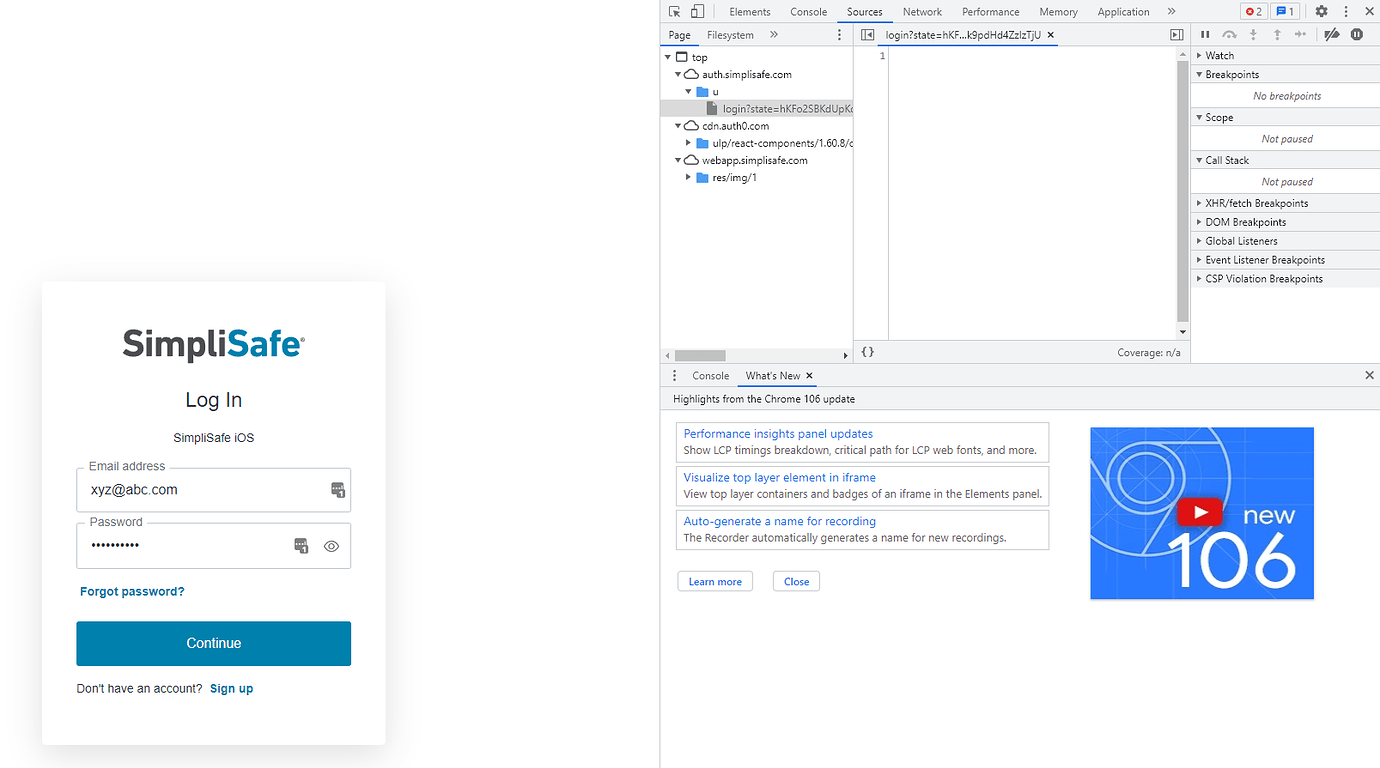Expand XHR/fetch Breakpoints section
Viewport: 1380px width, 768px height.
coord(1285,203)
